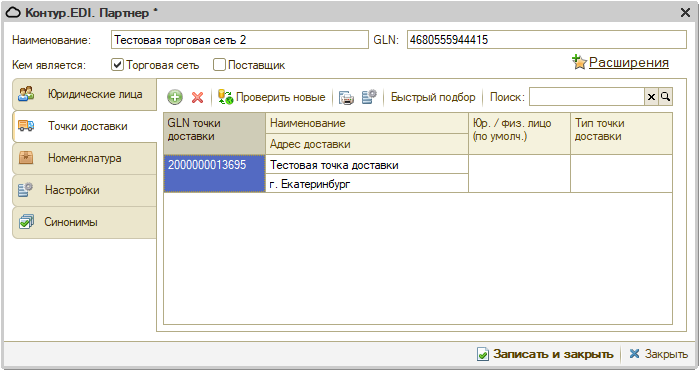Viewport: 699px width, 370px height.
Task: Click the Проверить новые toolbar button
Action: click(x=271, y=97)
